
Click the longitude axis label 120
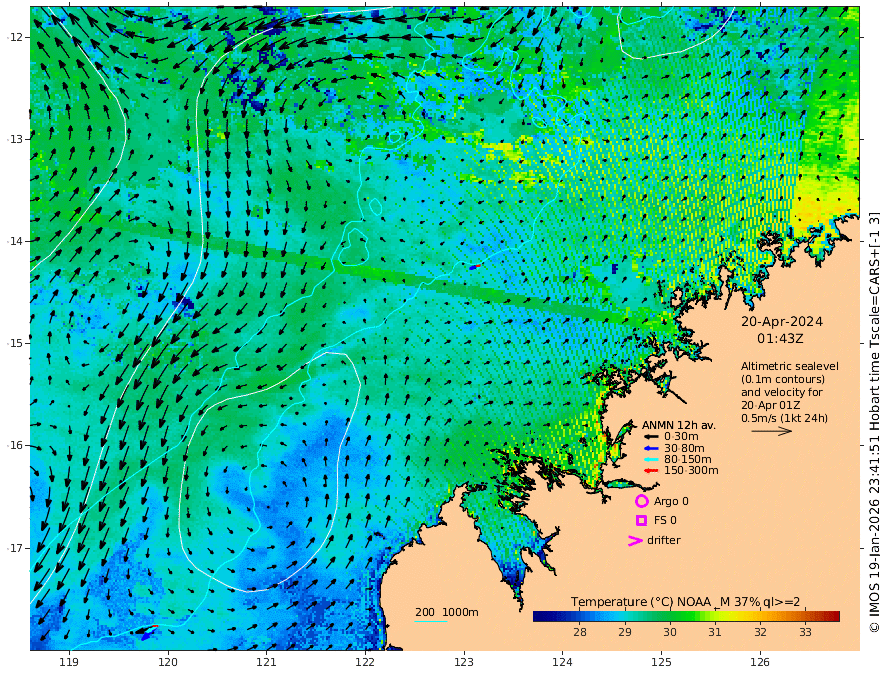pyautogui.click(x=168, y=662)
